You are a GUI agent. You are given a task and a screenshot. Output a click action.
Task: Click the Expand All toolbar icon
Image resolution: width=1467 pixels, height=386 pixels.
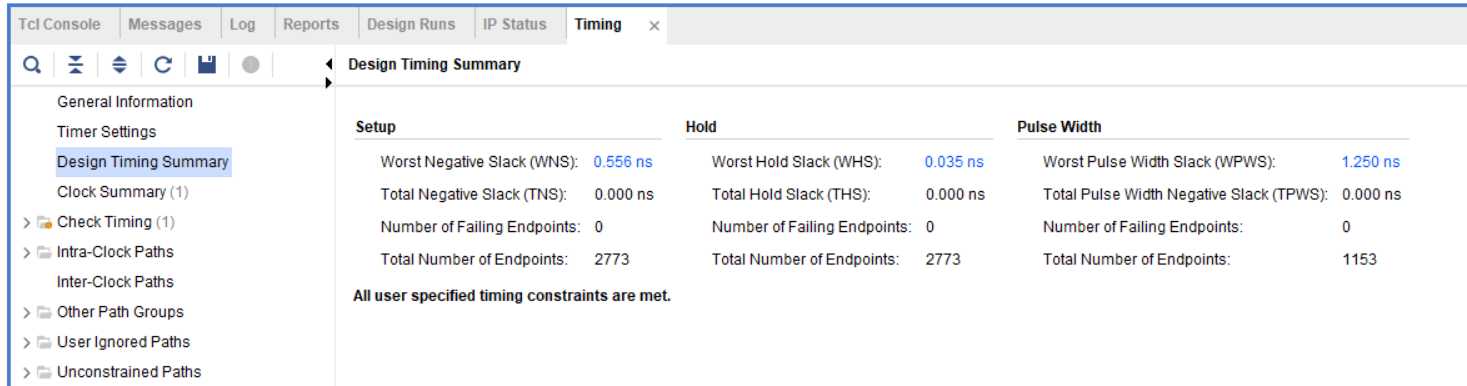coord(119,65)
